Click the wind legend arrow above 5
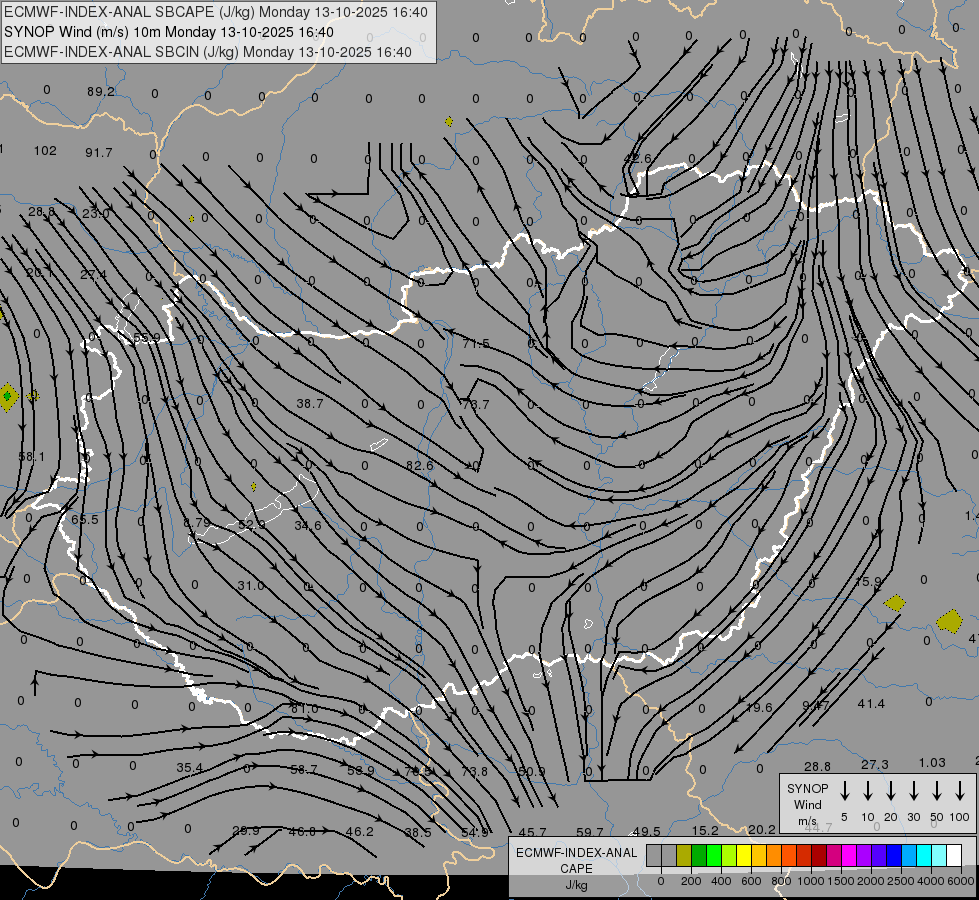The height and width of the screenshot is (900, 979). click(844, 791)
